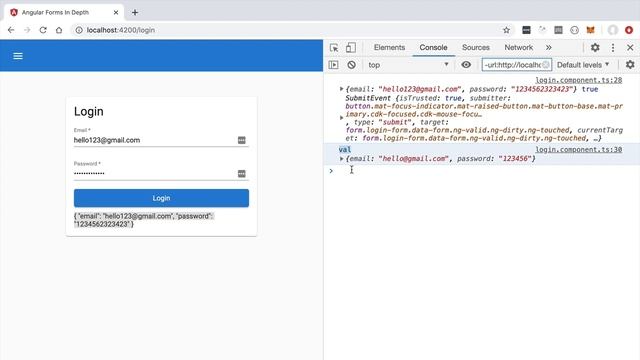The width and height of the screenshot is (640, 360).
Task: Clear the console filter text
Action: [545, 65]
